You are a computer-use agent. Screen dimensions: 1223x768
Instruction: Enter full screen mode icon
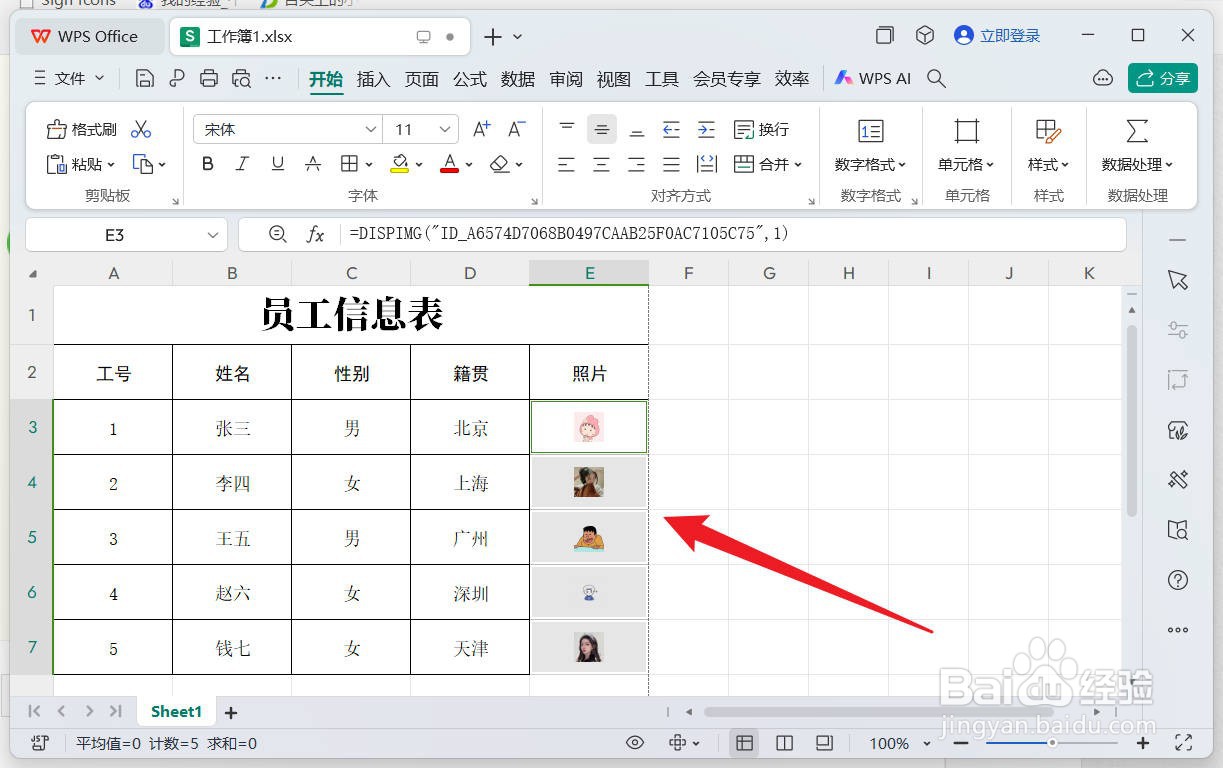point(1184,743)
